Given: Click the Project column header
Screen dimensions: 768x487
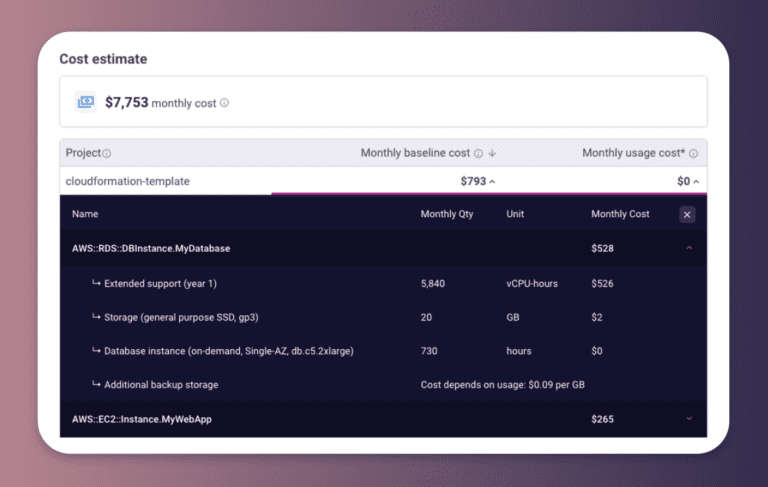Looking at the screenshot, I should pos(83,153).
